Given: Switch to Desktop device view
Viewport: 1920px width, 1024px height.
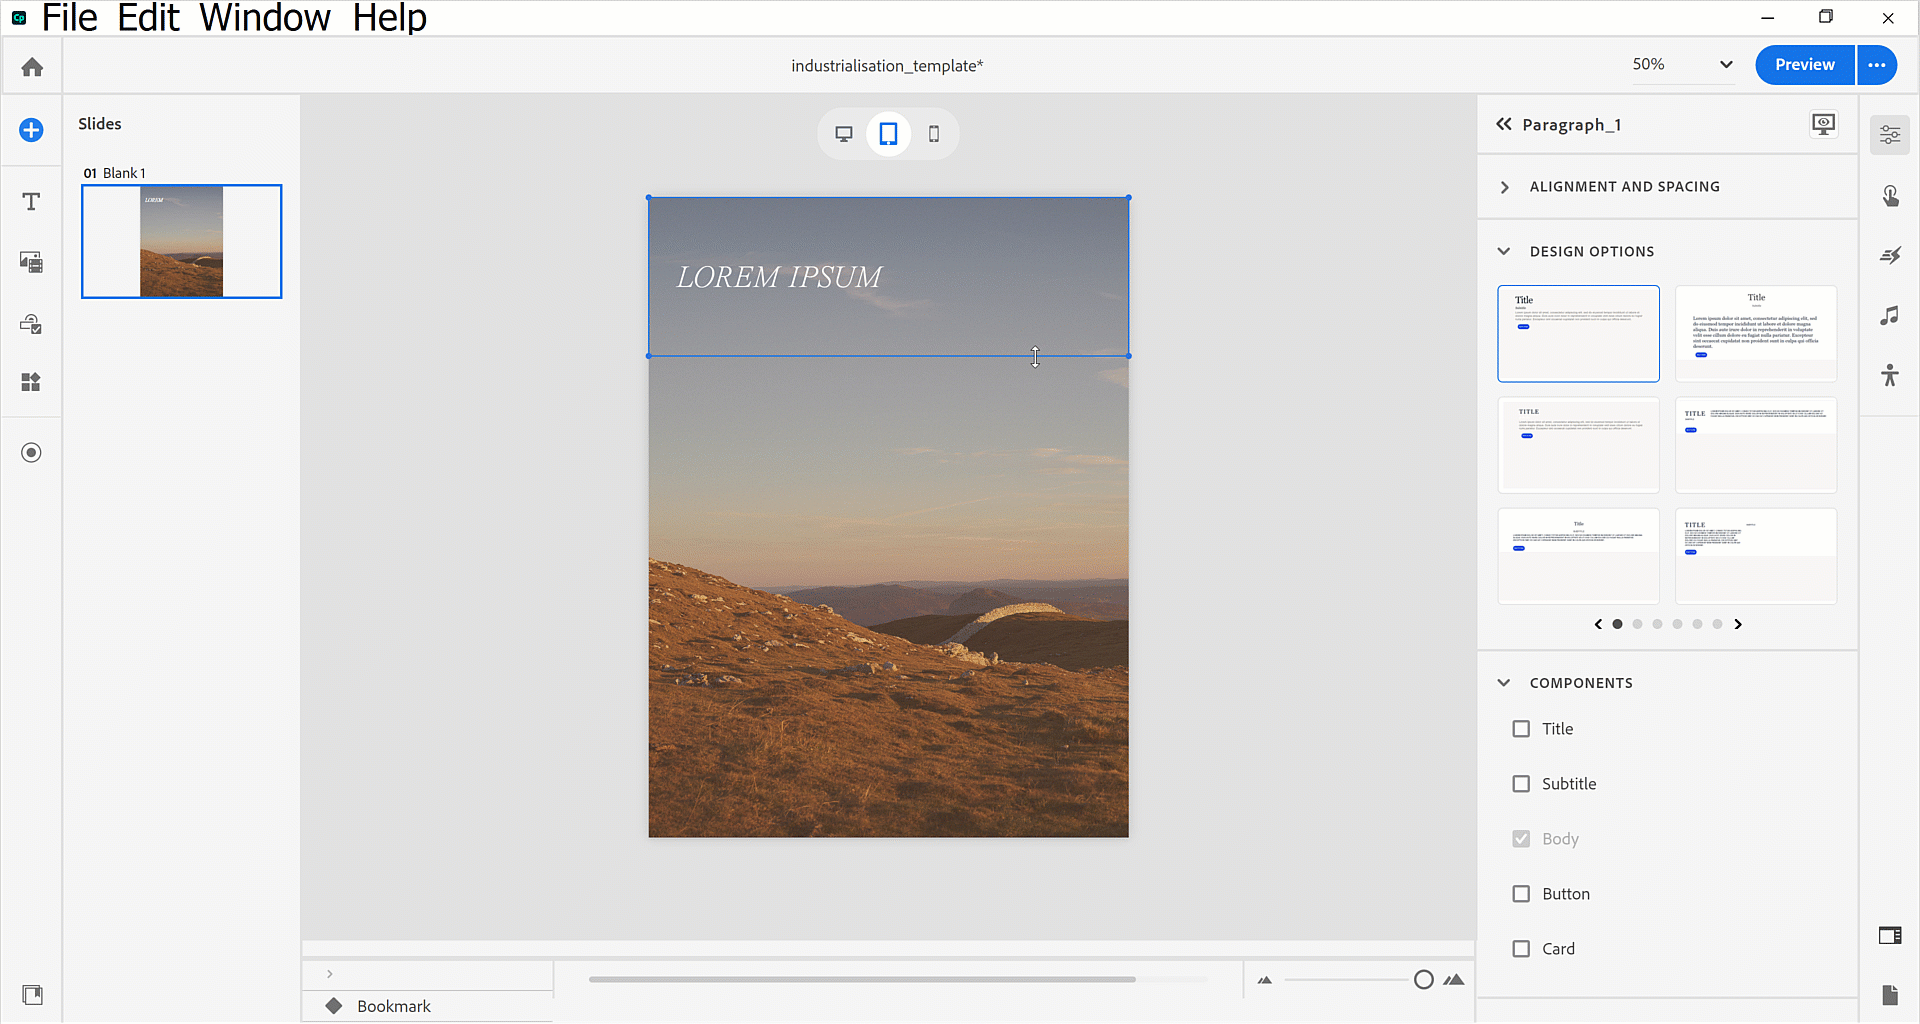Looking at the screenshot, I should pos(844,134).
